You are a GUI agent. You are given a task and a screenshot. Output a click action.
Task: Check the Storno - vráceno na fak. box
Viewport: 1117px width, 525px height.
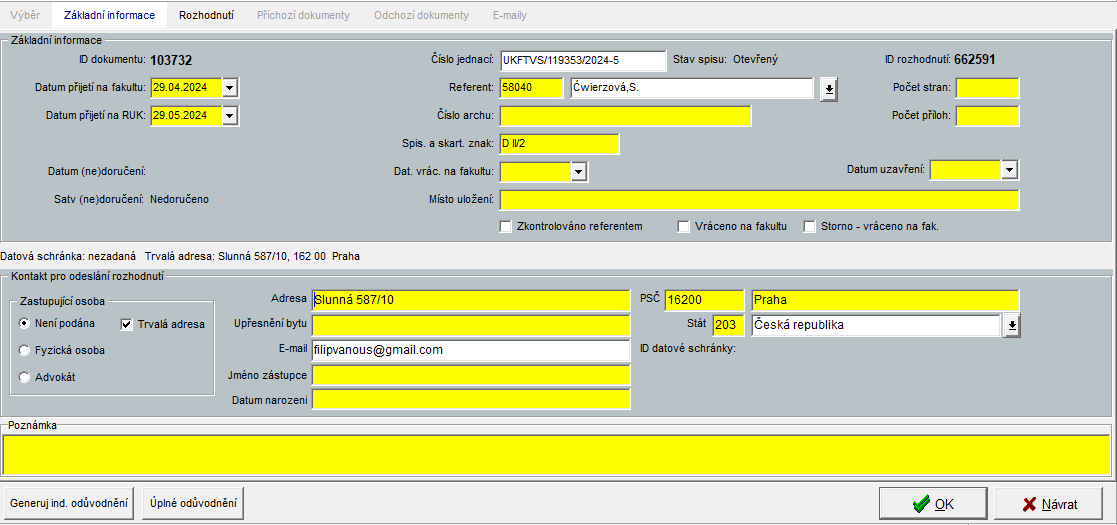pyautogui.click(x=810, y=227)
